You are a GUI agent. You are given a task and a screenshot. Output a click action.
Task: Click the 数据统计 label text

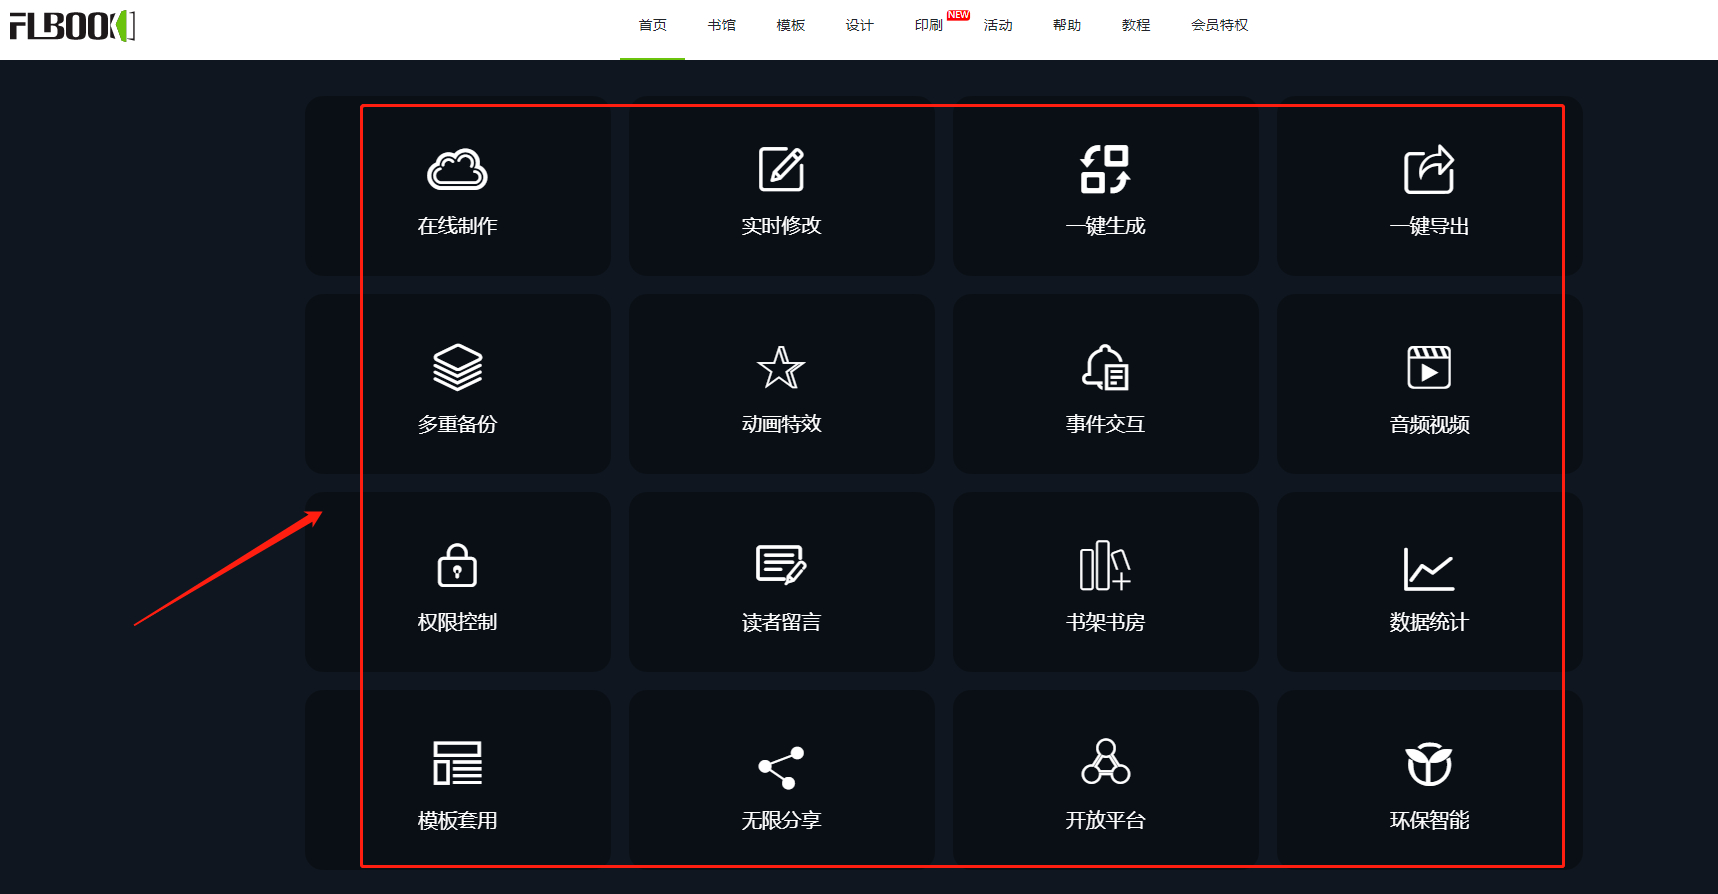click(x=1429, y=622)
